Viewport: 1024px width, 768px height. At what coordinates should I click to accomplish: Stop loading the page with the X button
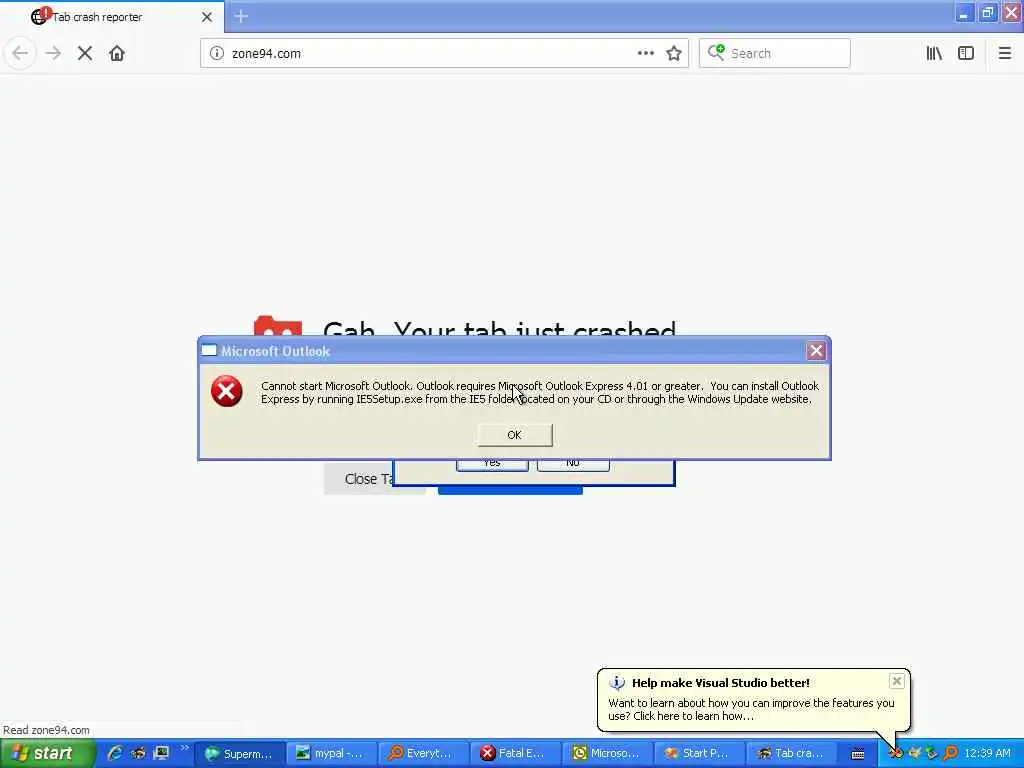click(x=85, y=53)
